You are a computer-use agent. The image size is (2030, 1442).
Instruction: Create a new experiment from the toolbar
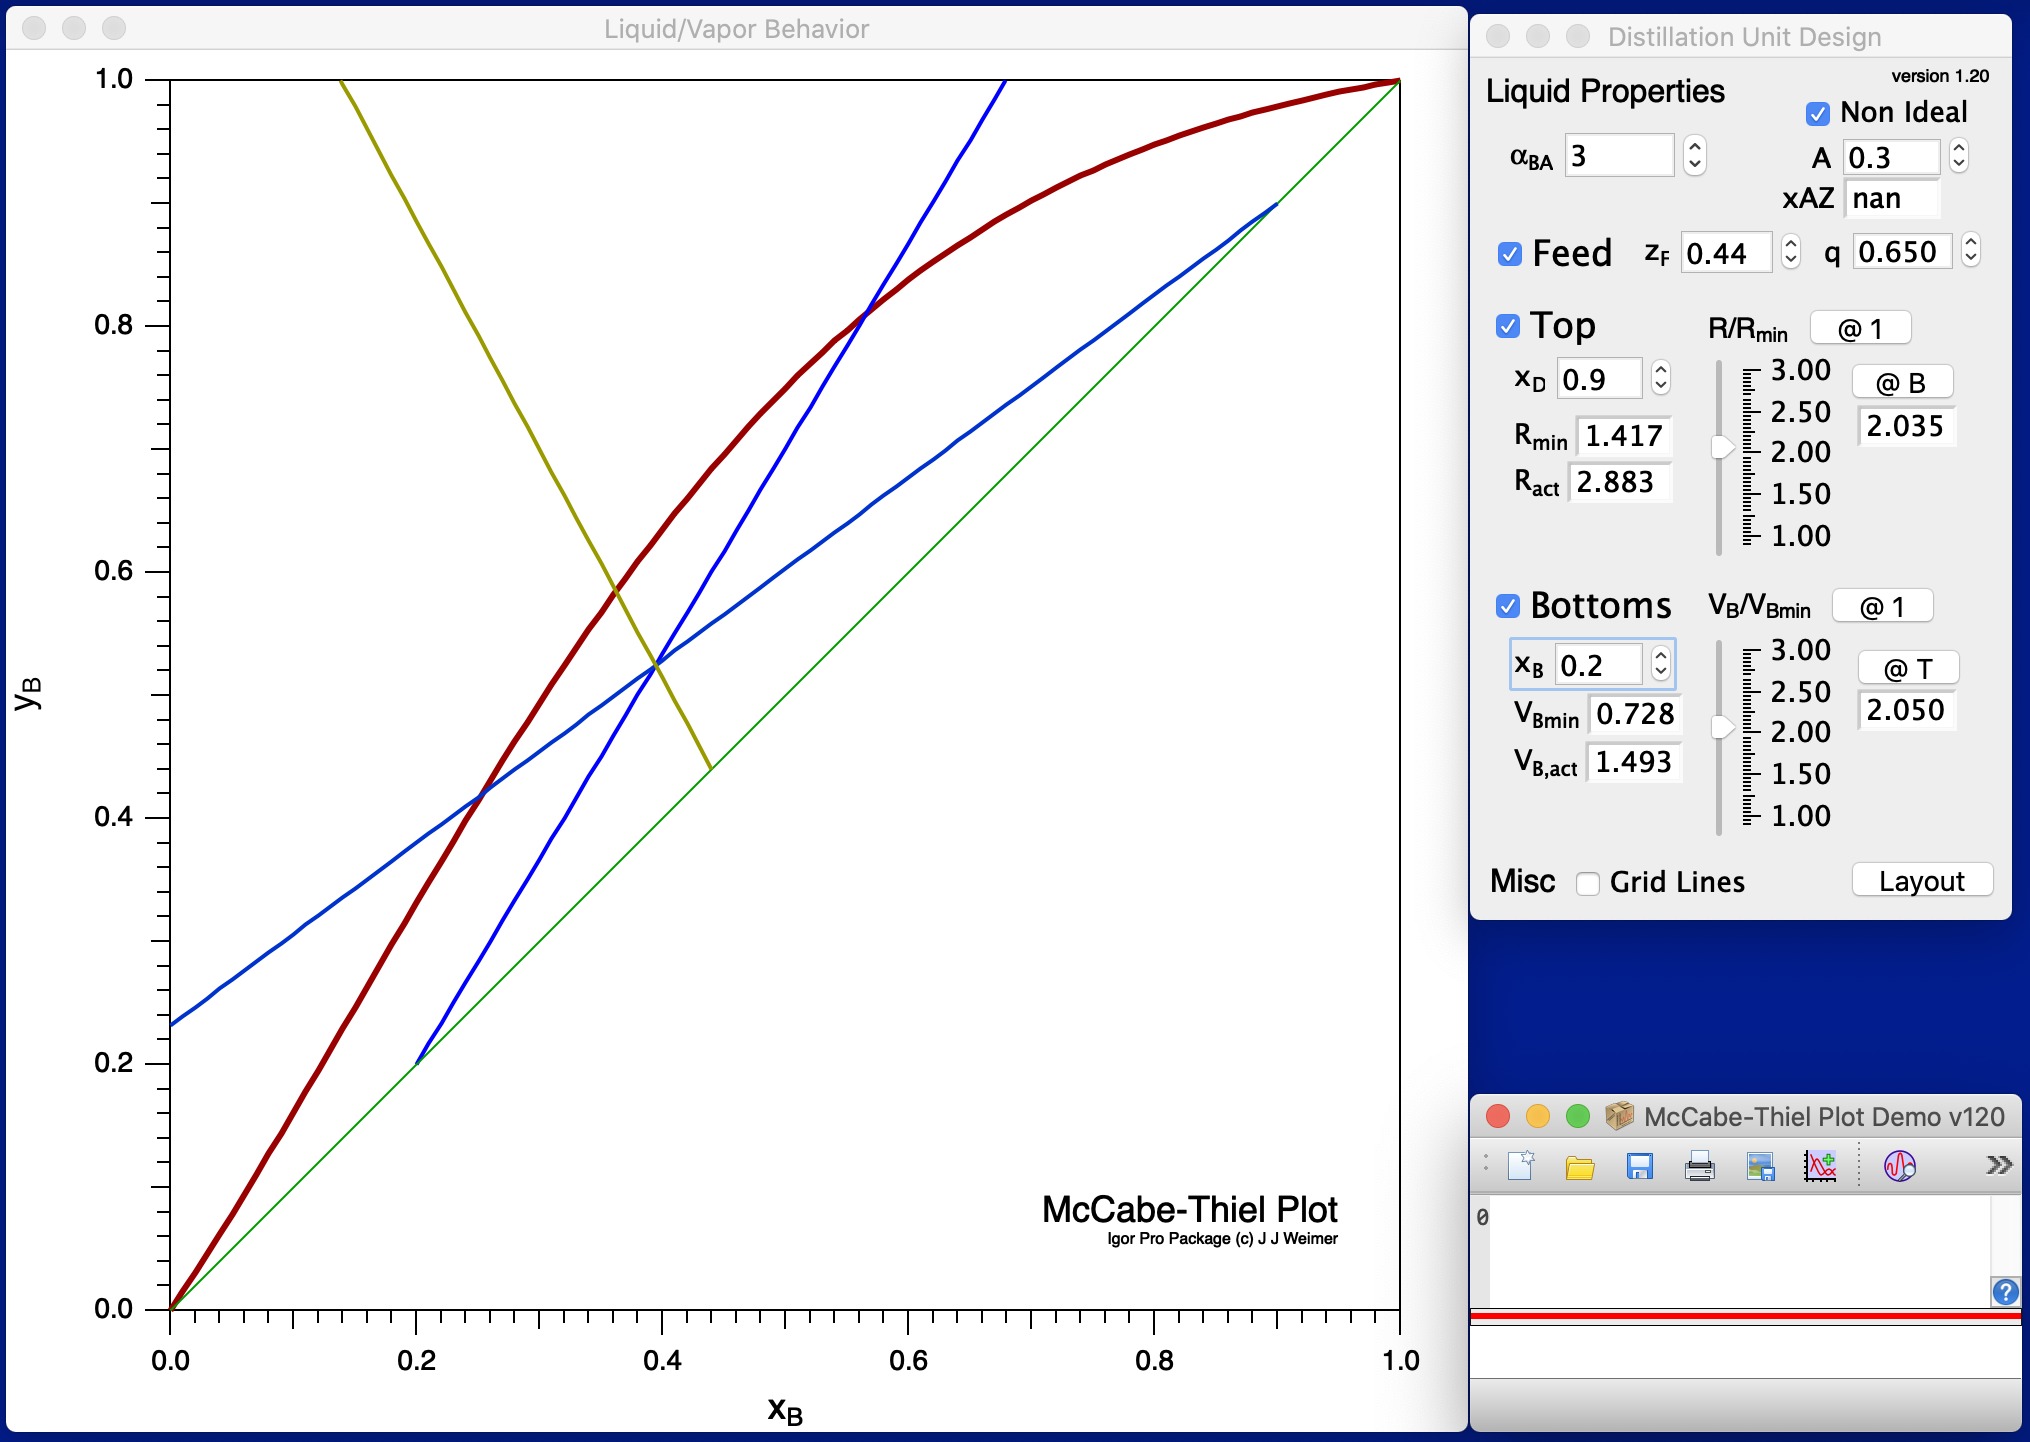[1521, 1165]
